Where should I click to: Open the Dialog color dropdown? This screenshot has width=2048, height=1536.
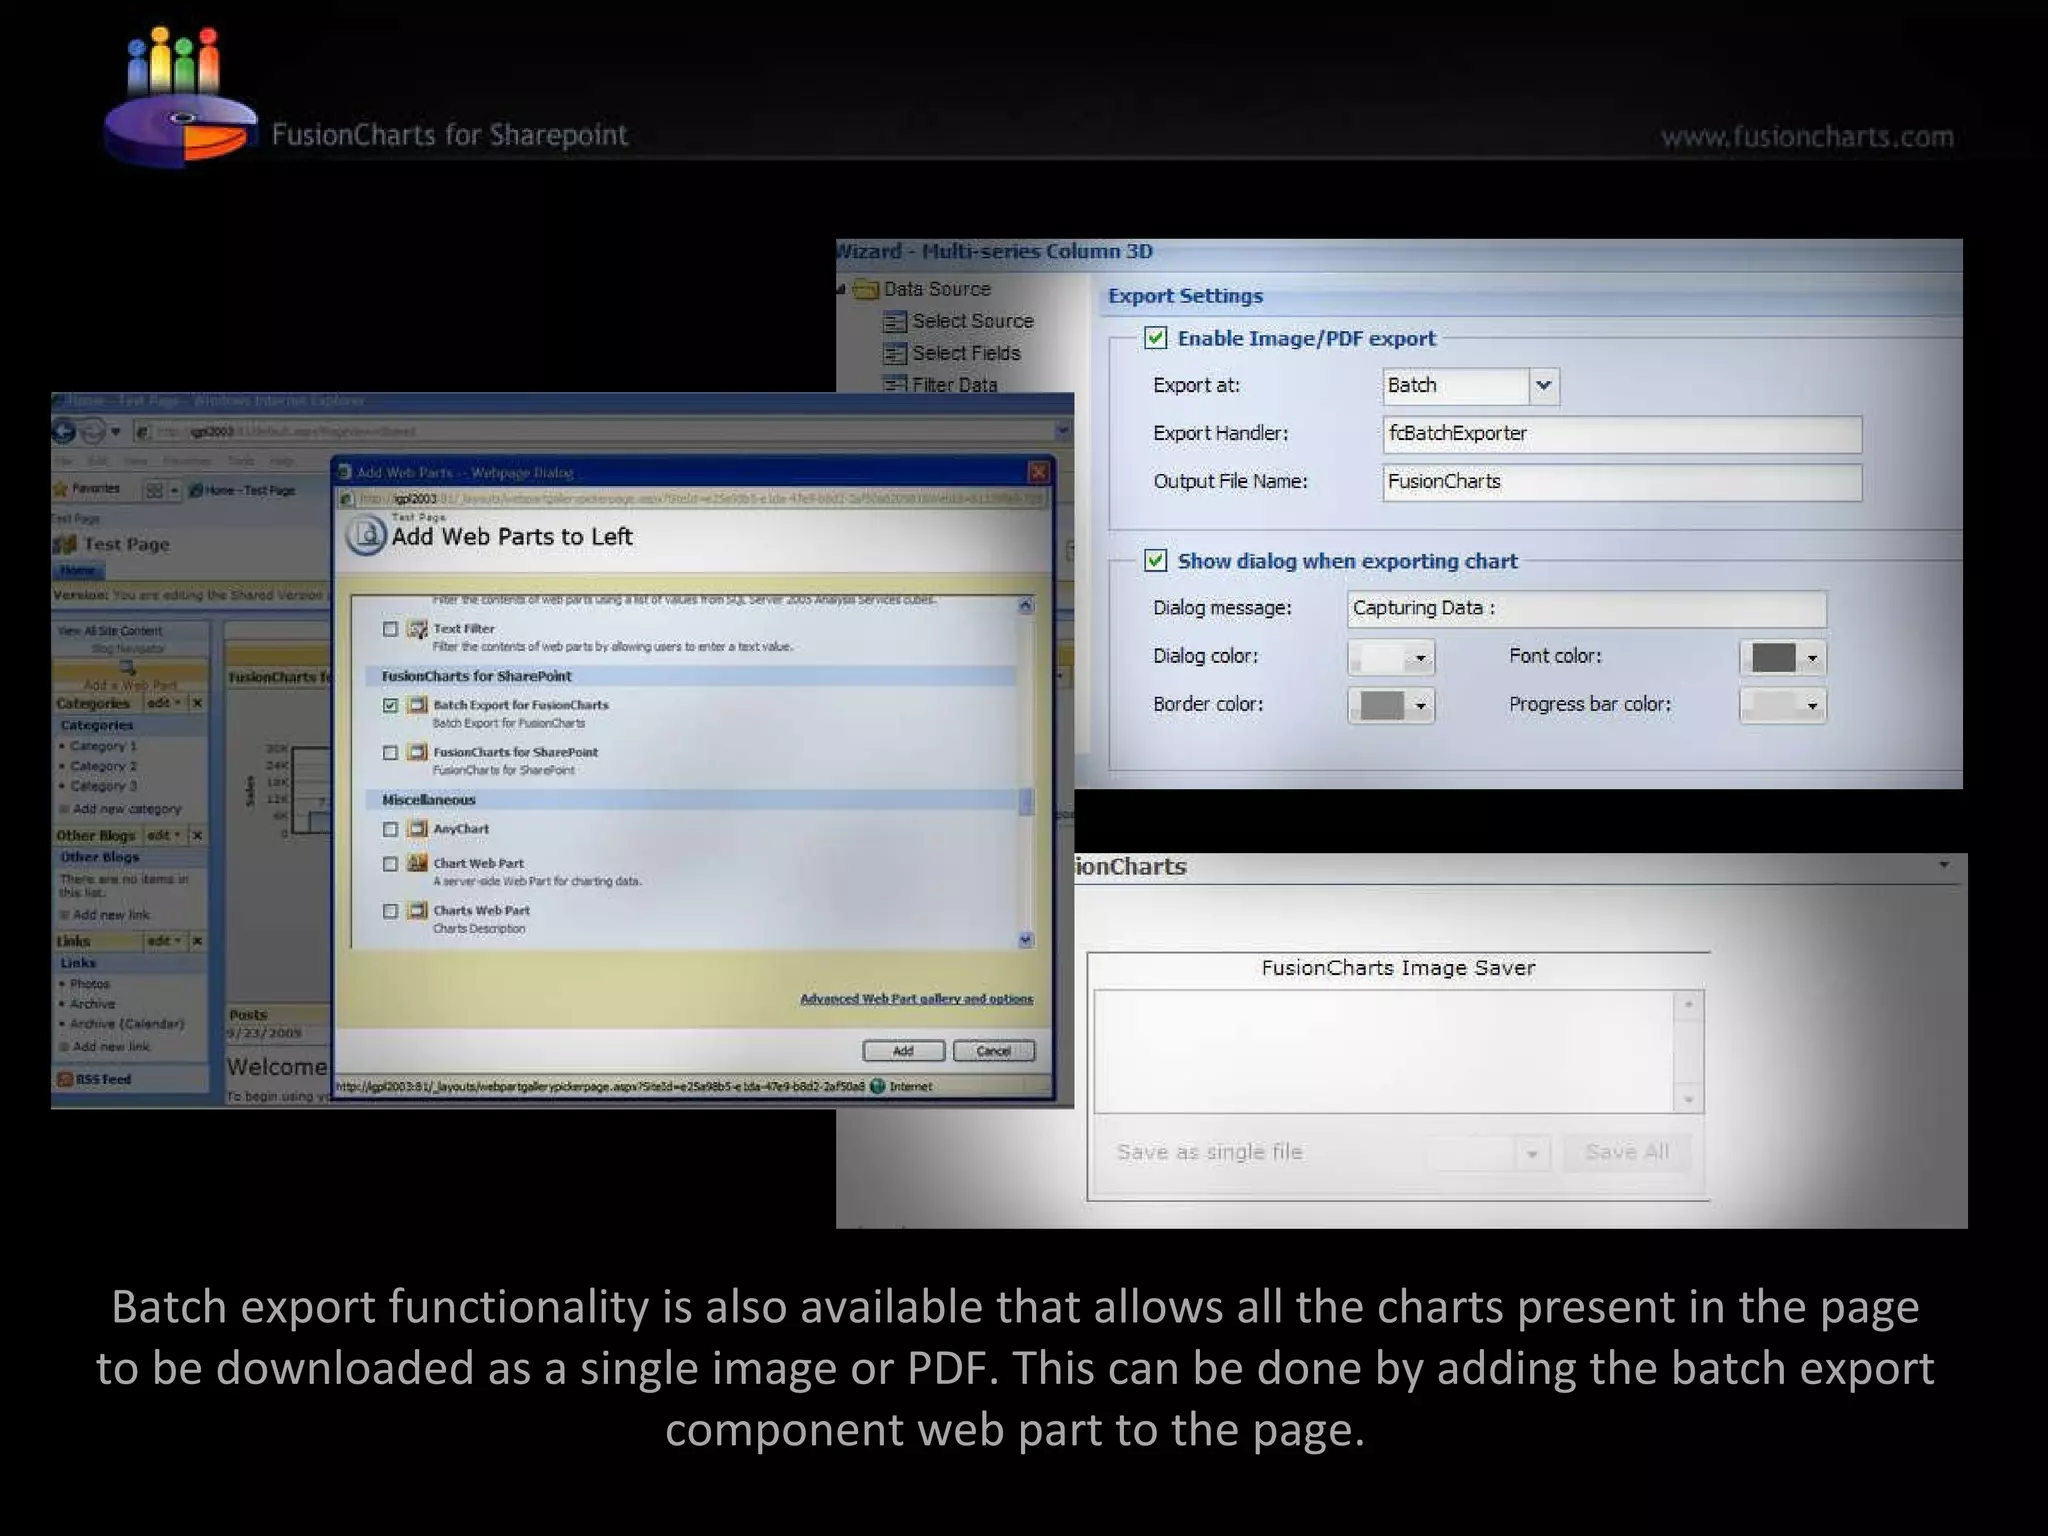[1419, 658]
